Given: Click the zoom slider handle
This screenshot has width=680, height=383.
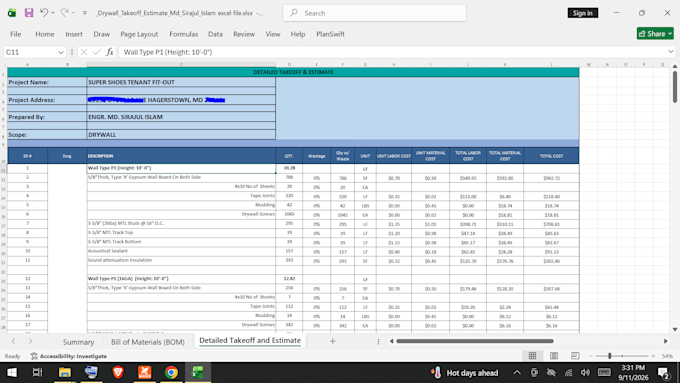Looking at the screenshot, I should pyautogui.click(x=609, y=356).
